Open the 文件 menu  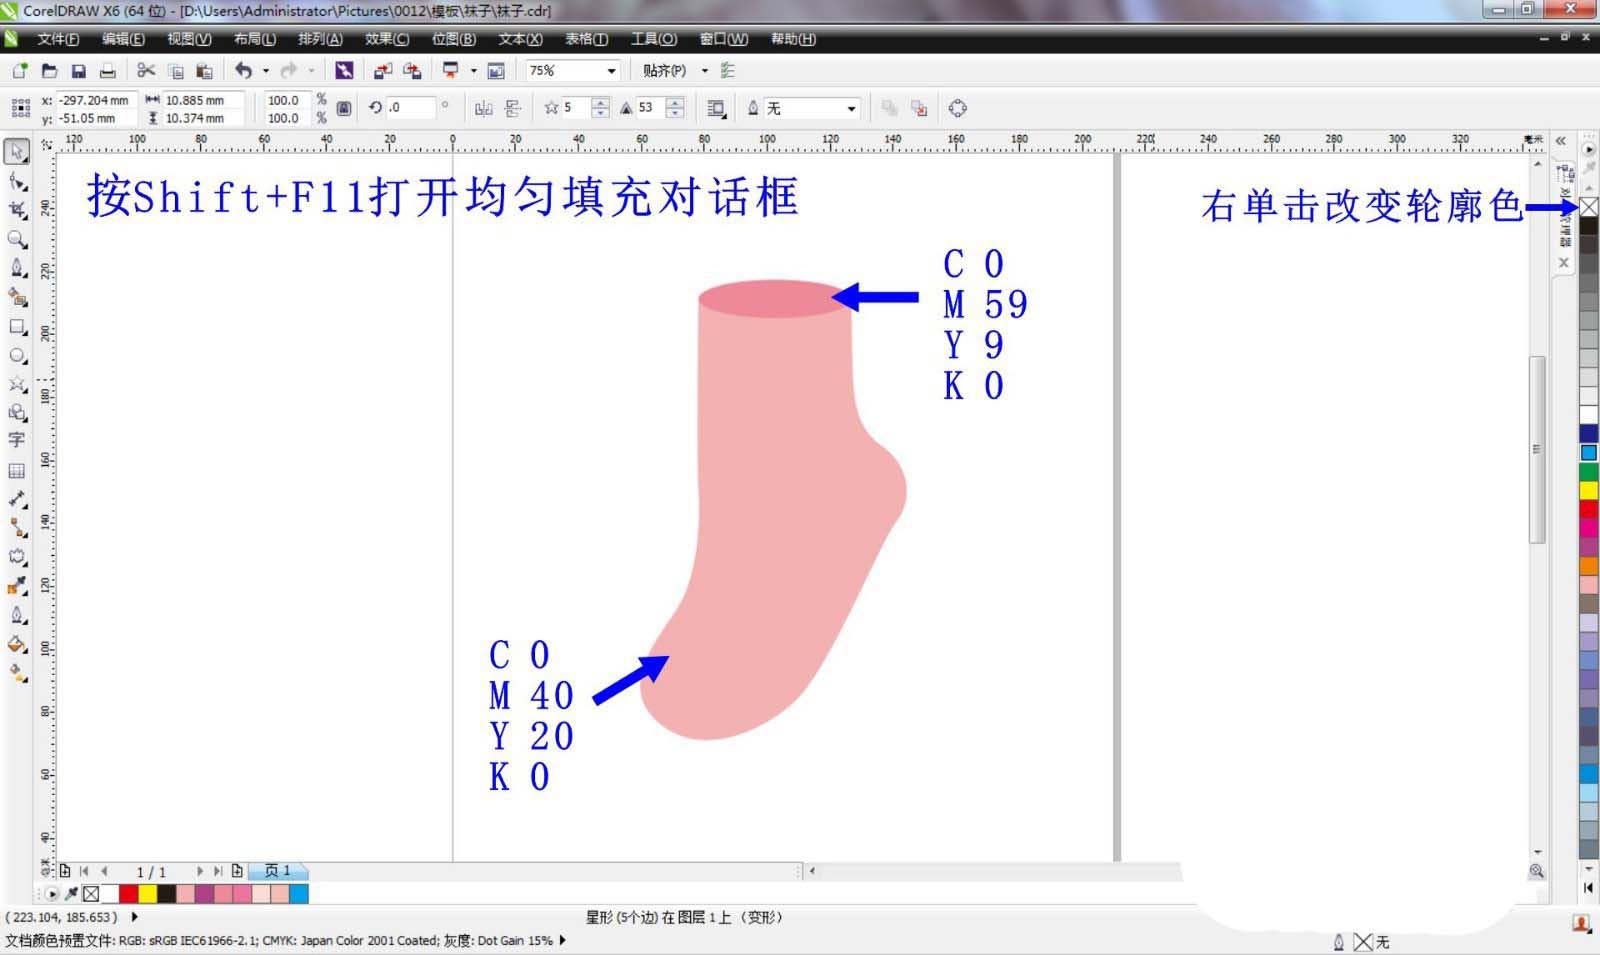(x=55, y=39)
